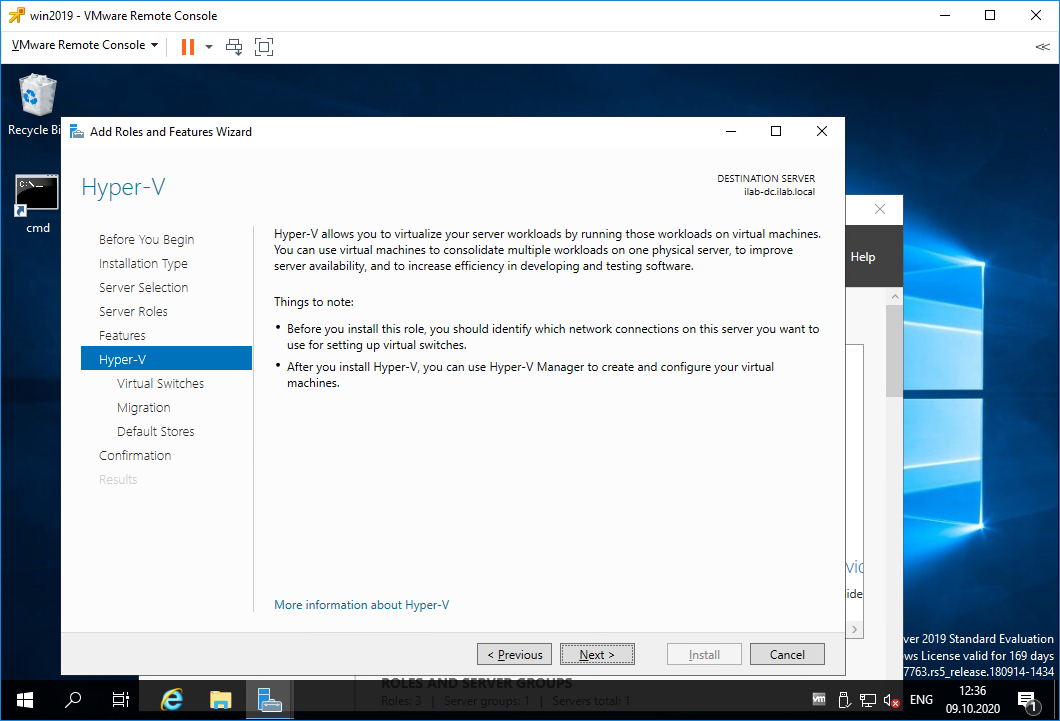
Task: Go to Migration step
Action: coord(143,407)
